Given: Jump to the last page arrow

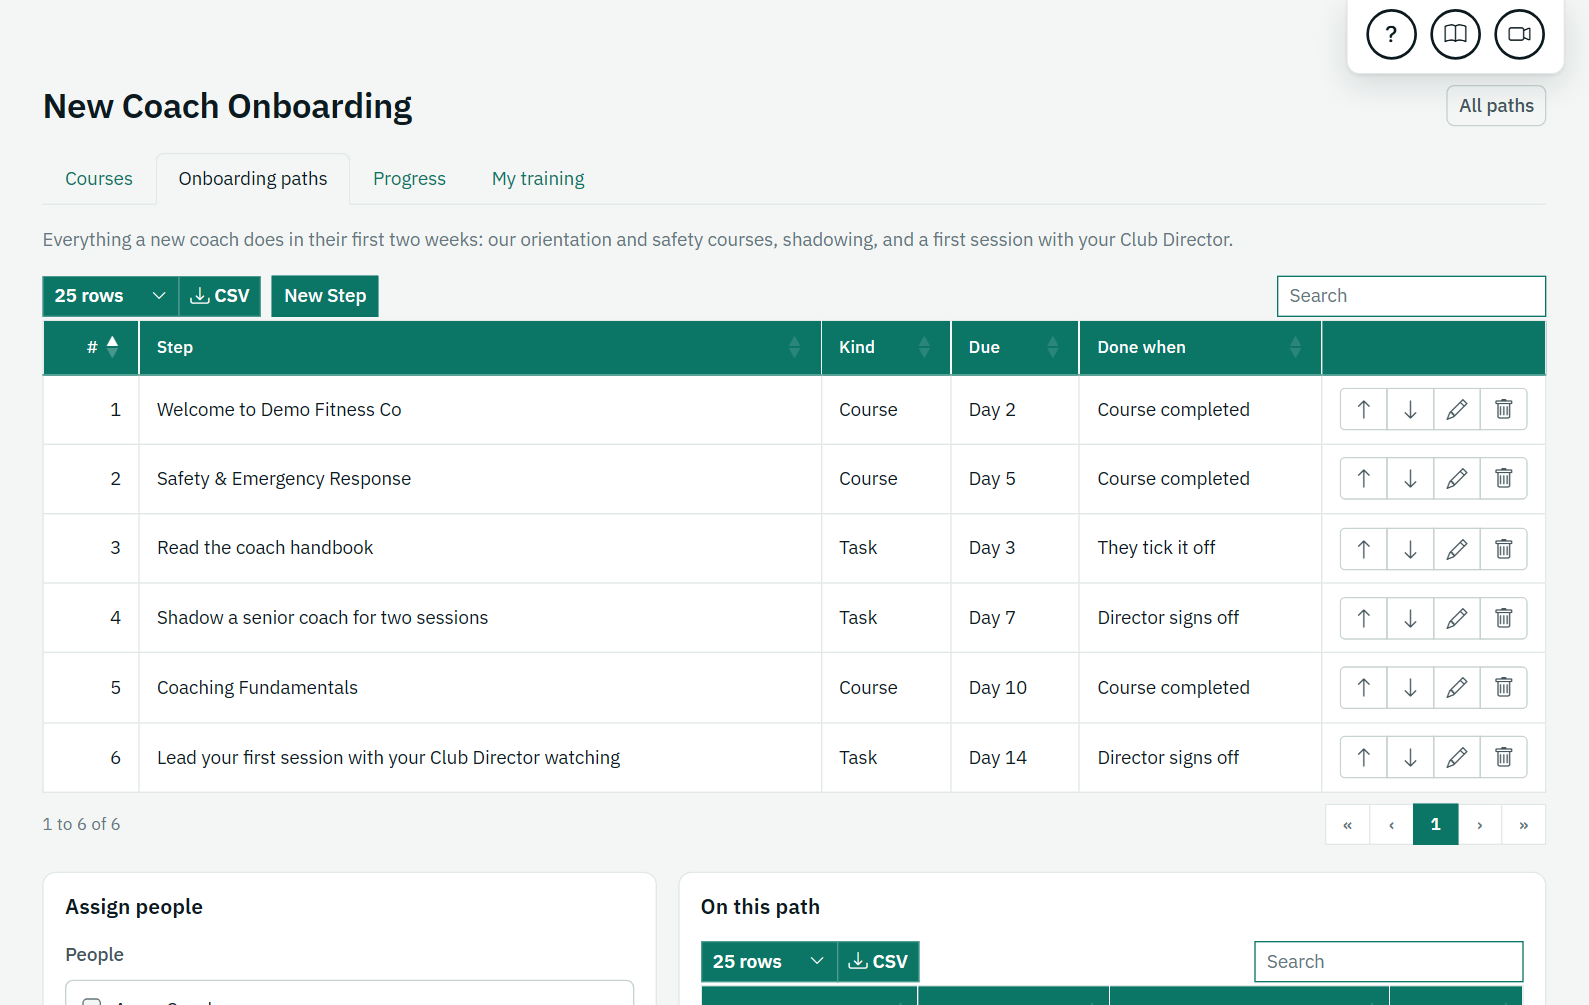Looking at the screenshot, I should pos(1524,824).
